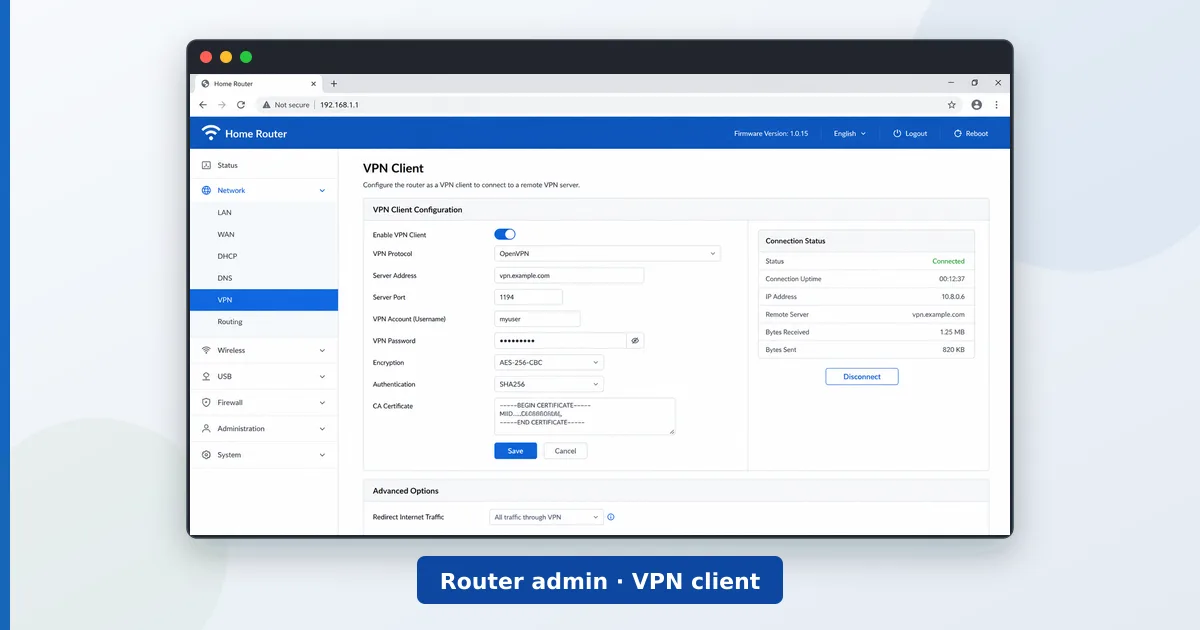Click the Disconnect button
This screenshot has width=1200, height=630.
[x=862, y=377]
